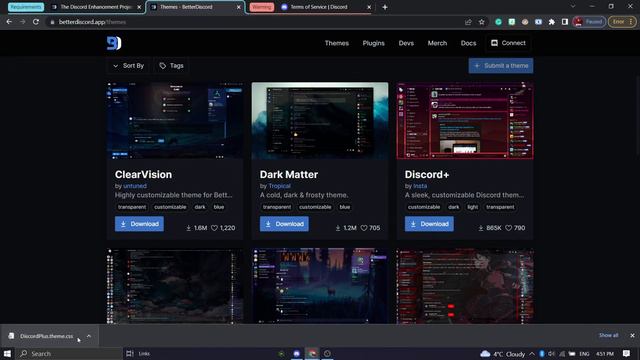This screenshot has width=640, height=360.
Task: Download the Discord+ theme
Action: coord(429,224)
